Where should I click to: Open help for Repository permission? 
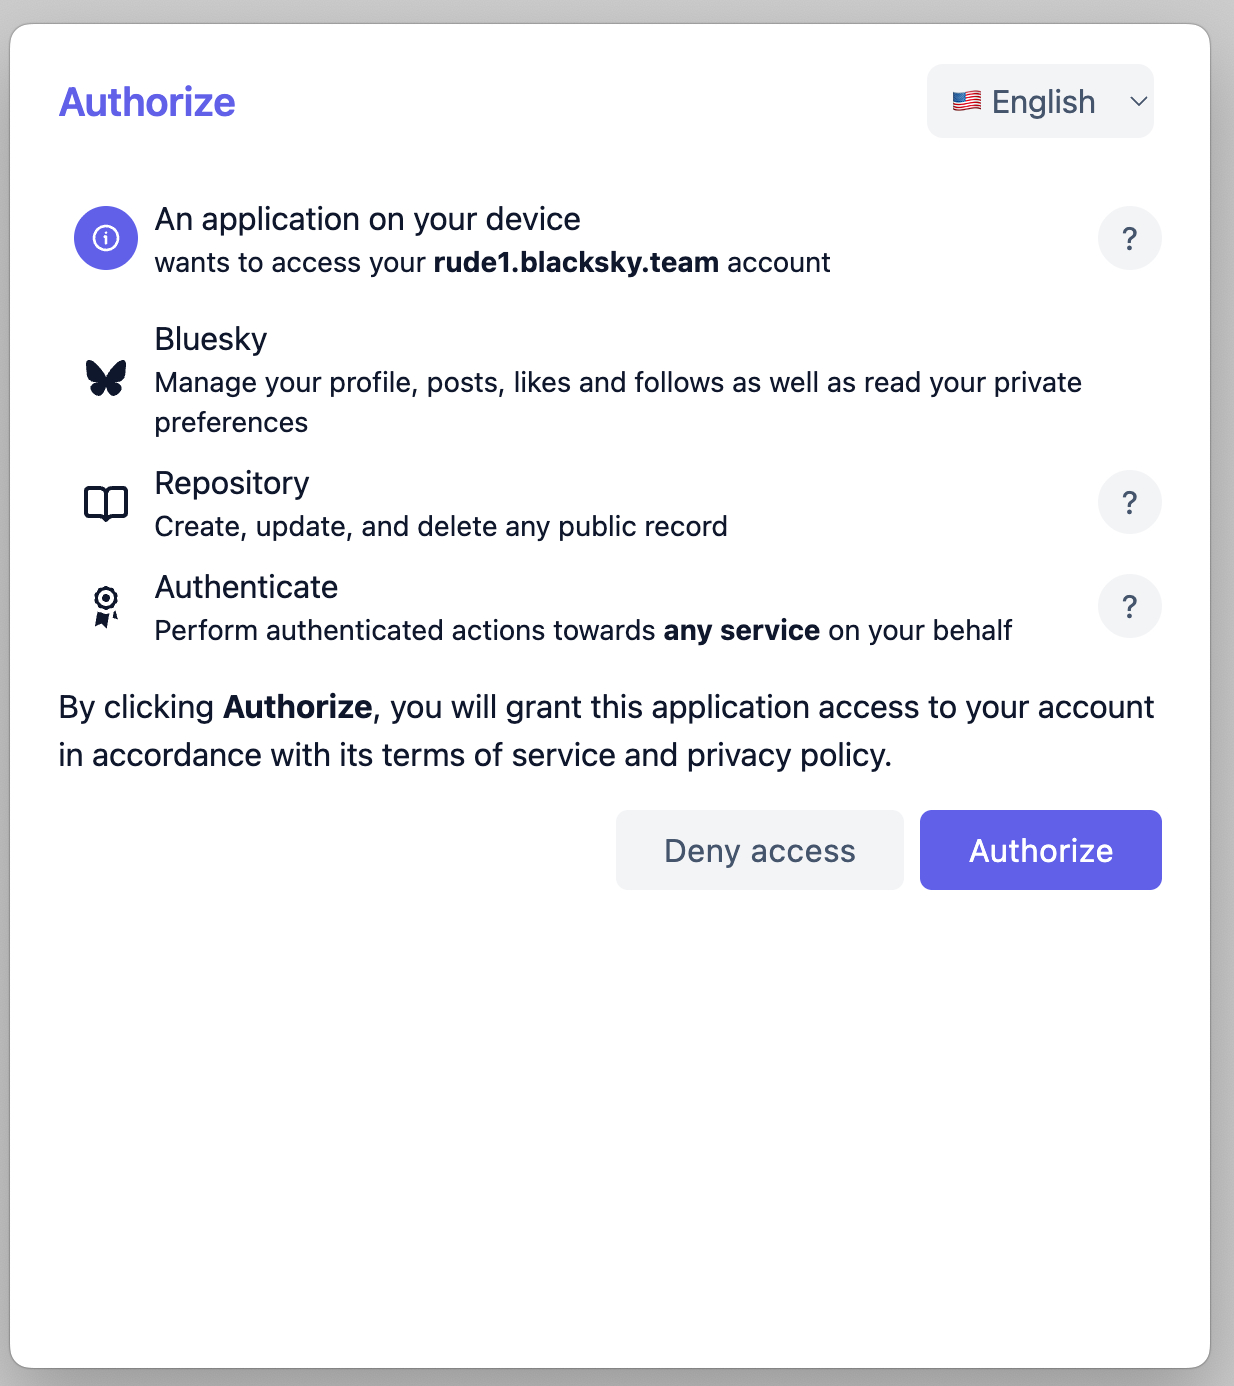(x=1129, y=502)
